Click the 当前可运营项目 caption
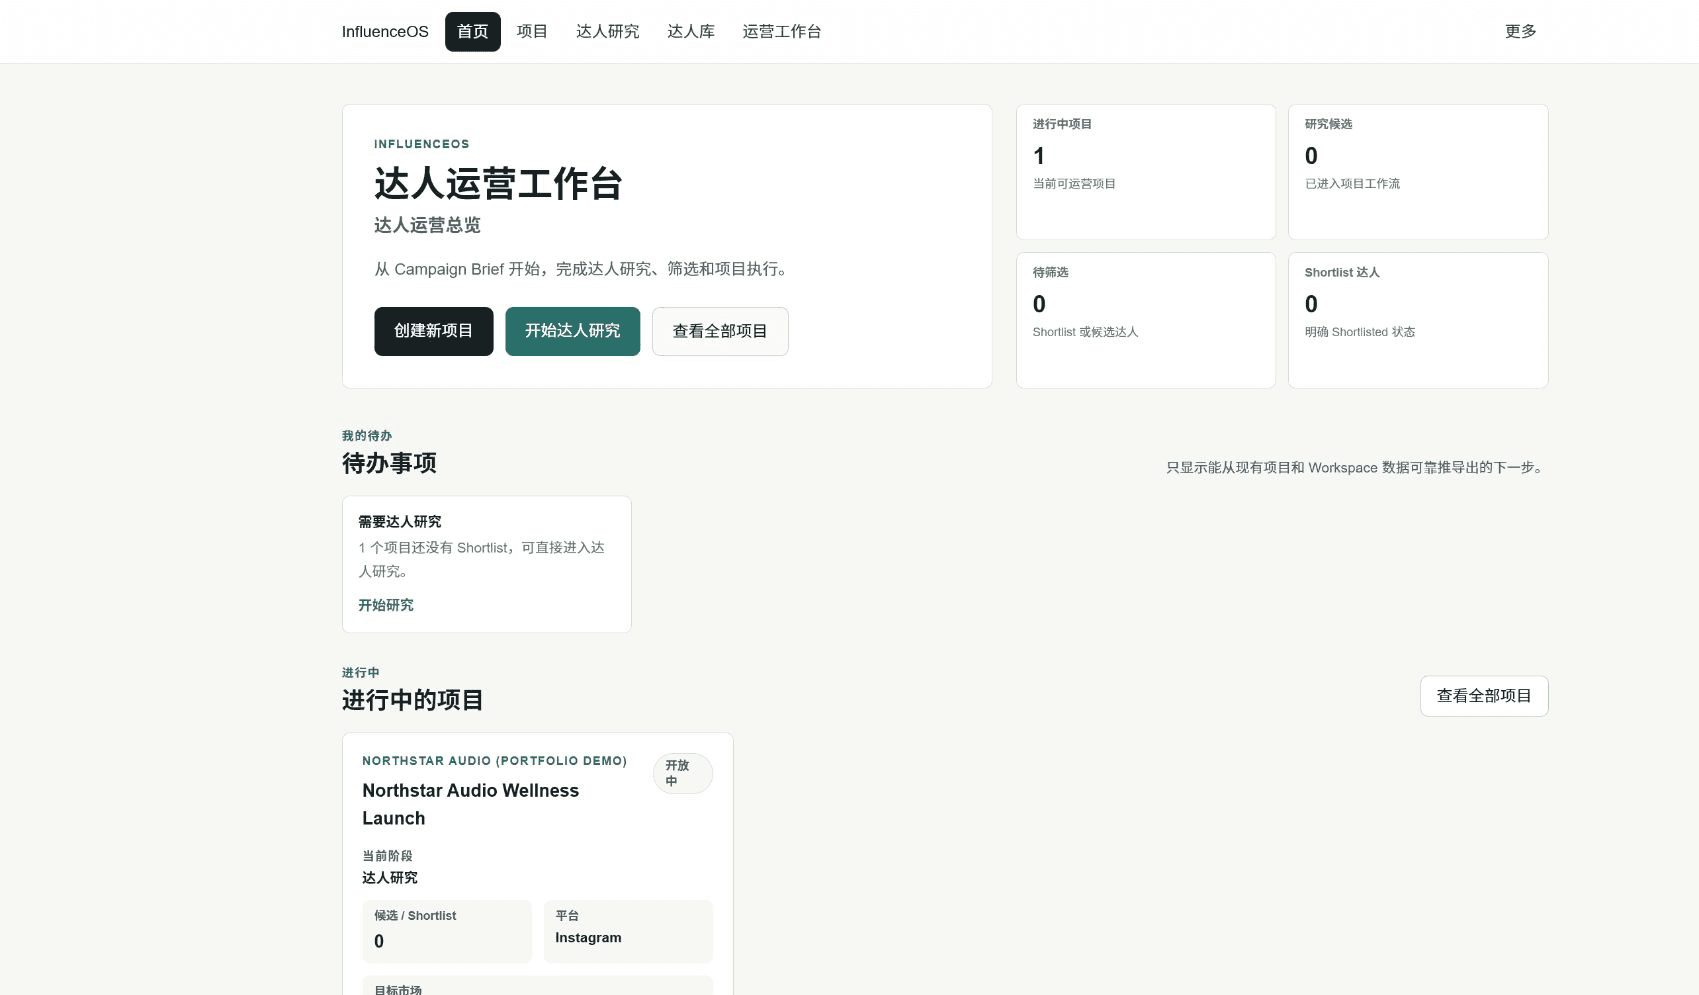This screenshot has width=1699, height=995. pyautogui.click(x=1074, y=184)
